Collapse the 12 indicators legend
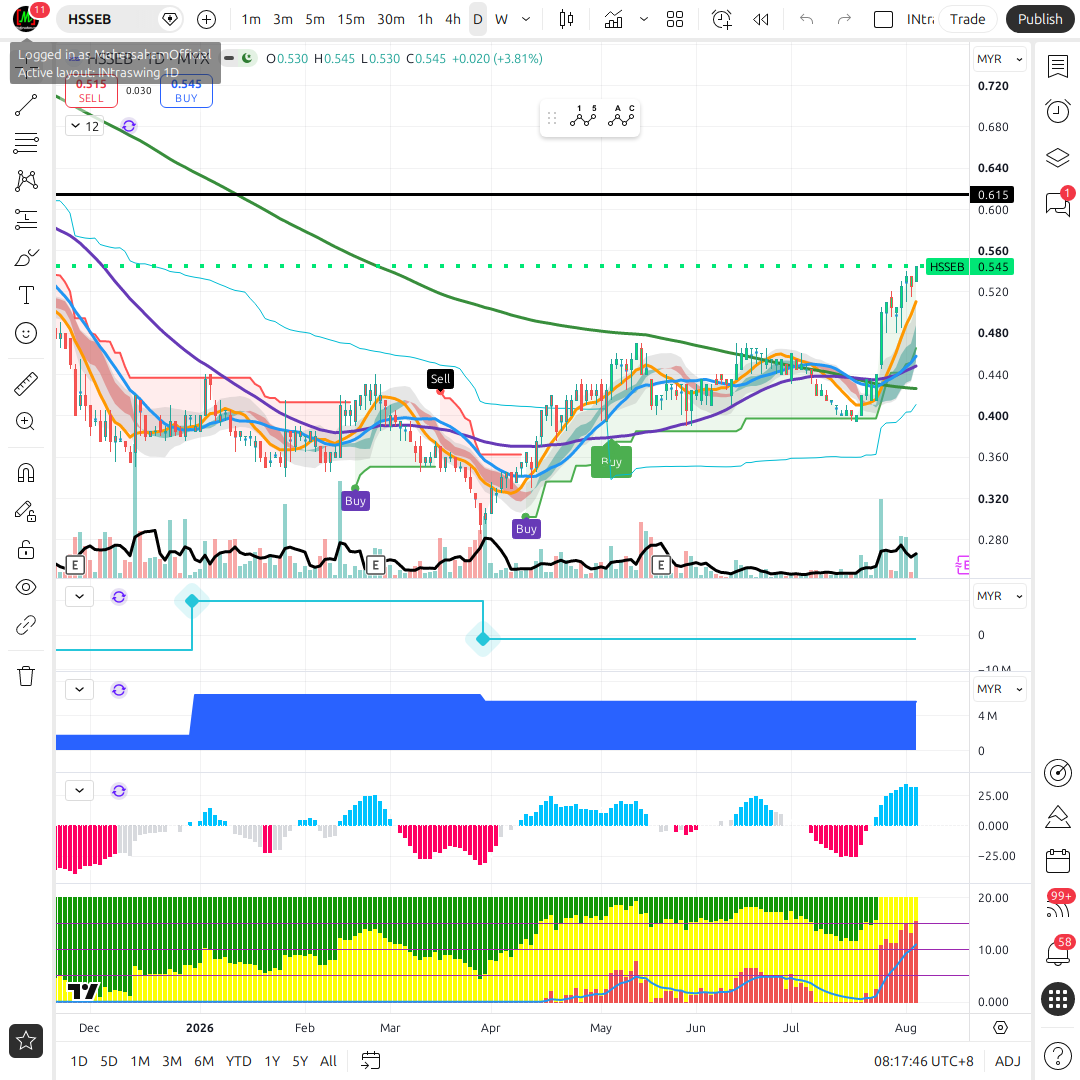 pyautogui.click(x=85, y=126)
